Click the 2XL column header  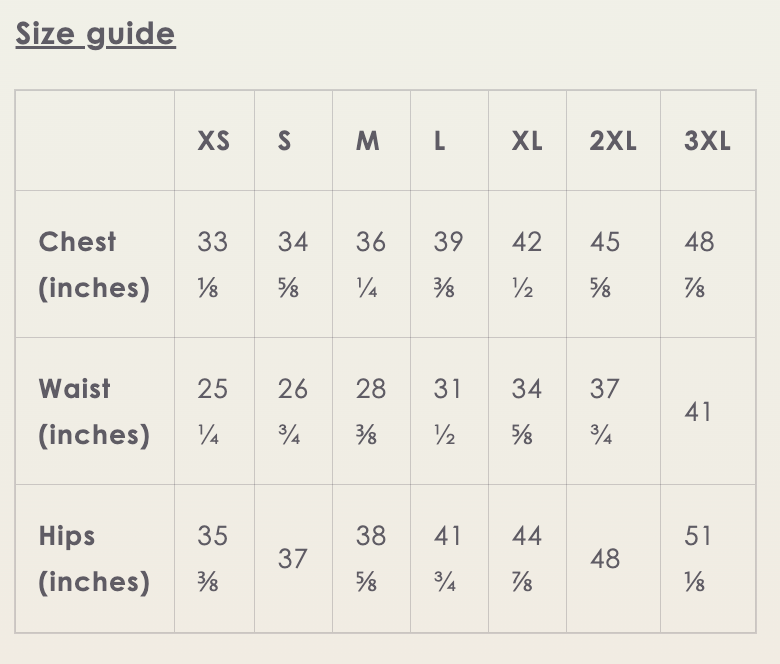pyautogui.click(x=612, y=141)
